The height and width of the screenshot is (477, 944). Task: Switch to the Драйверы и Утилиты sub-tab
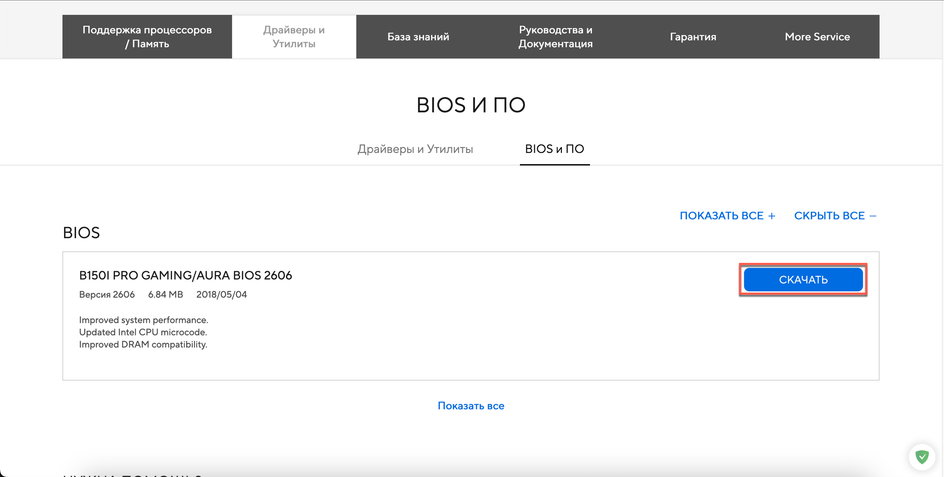click(x=415, y=149)
